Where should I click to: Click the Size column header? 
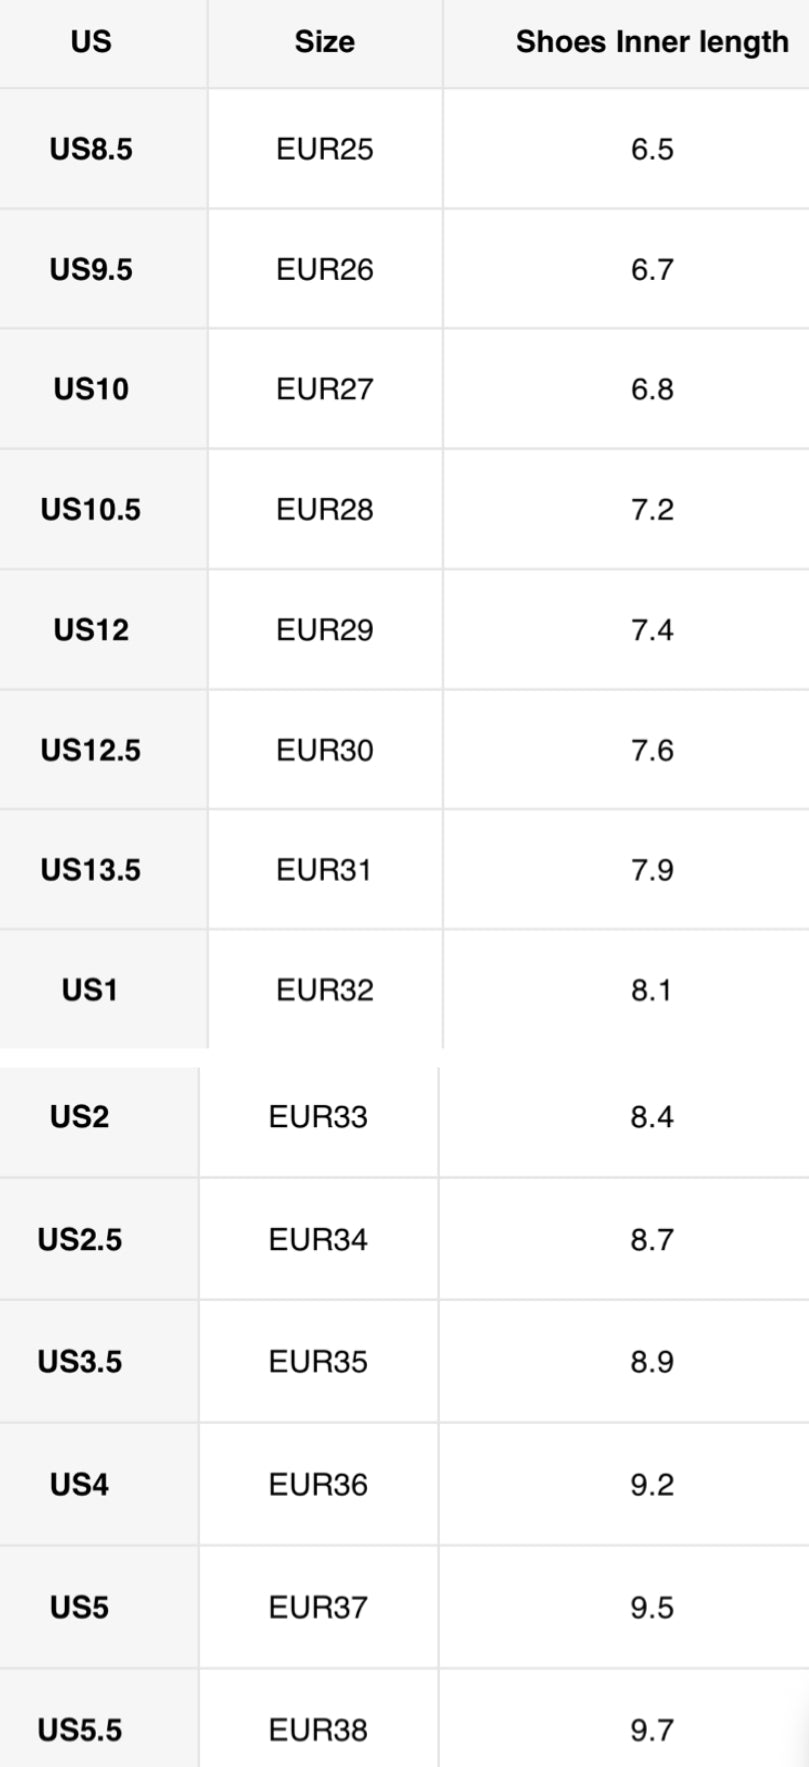point(324,42)
